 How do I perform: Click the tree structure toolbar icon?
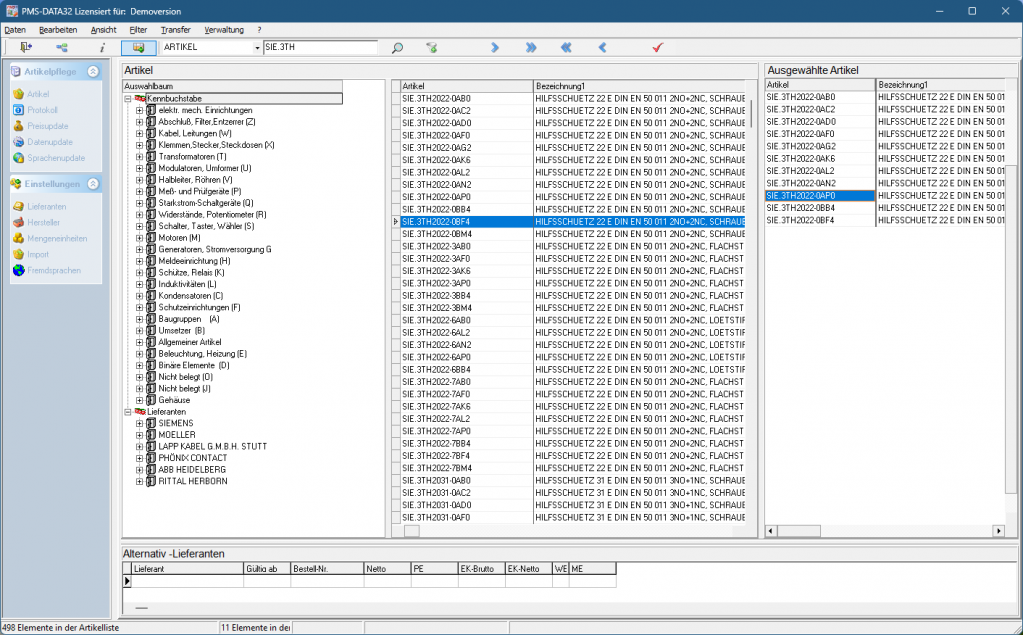coord(62,47)
